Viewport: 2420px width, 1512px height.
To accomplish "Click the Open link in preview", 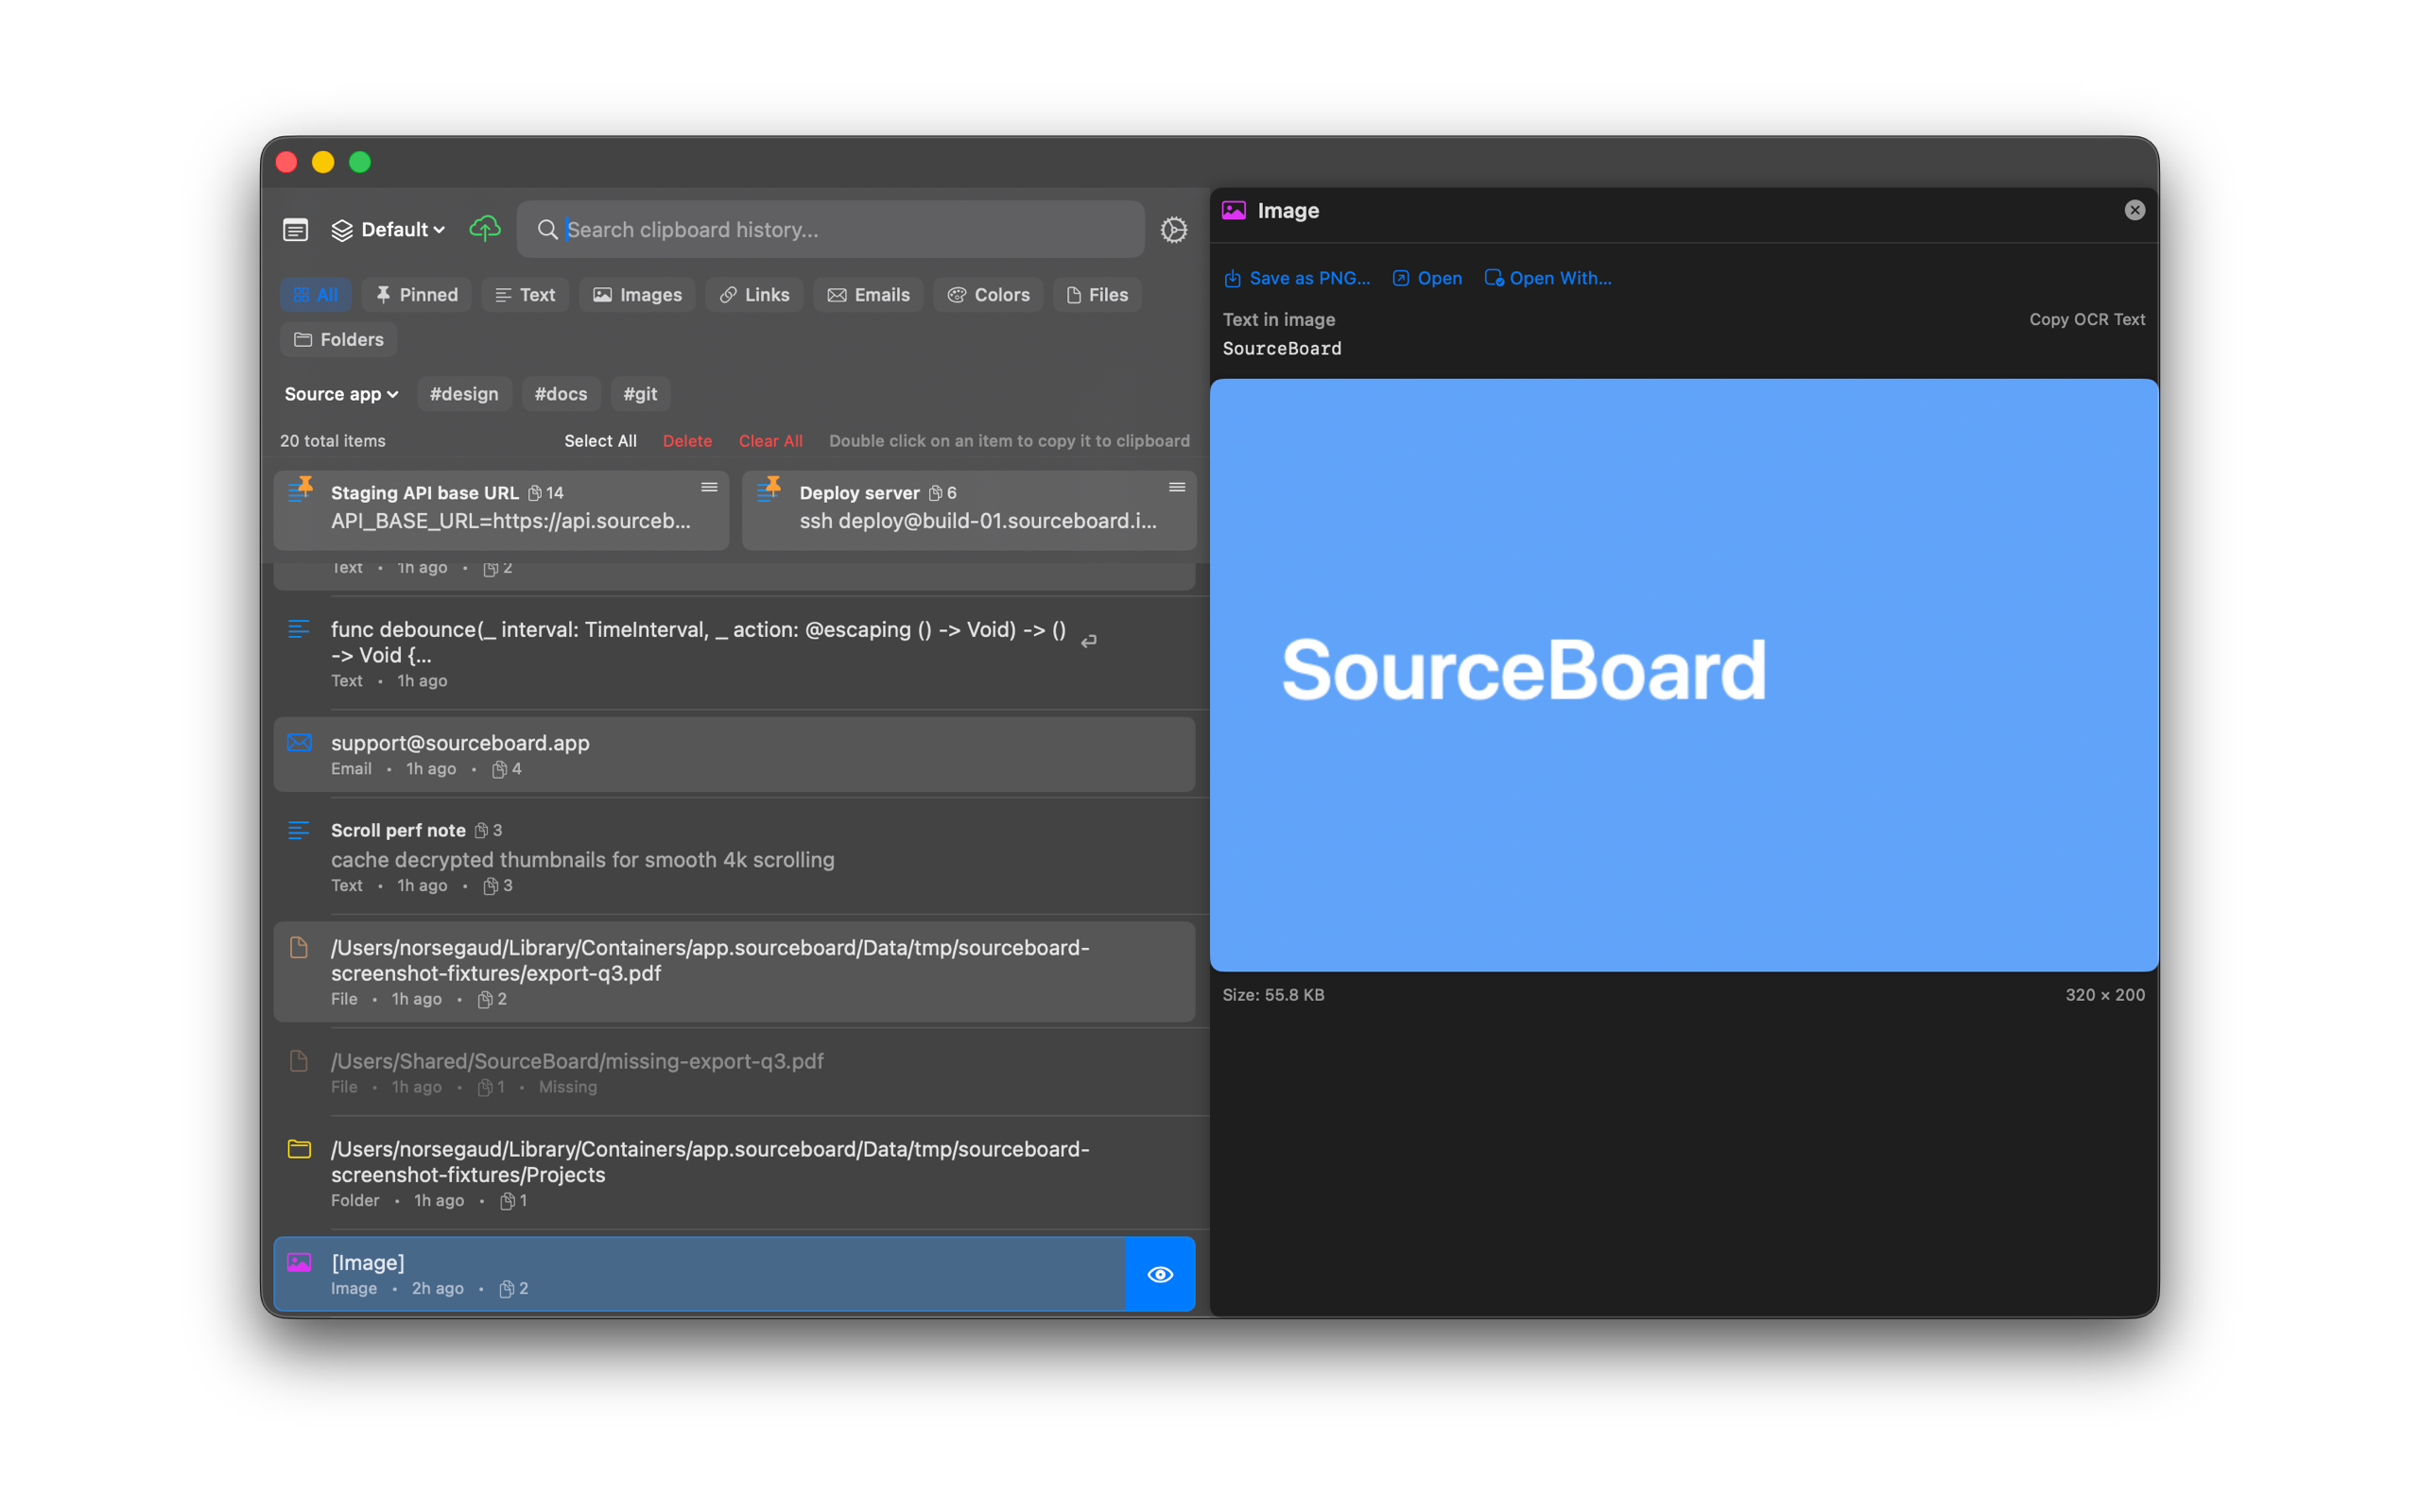I will pos(1427,278).
